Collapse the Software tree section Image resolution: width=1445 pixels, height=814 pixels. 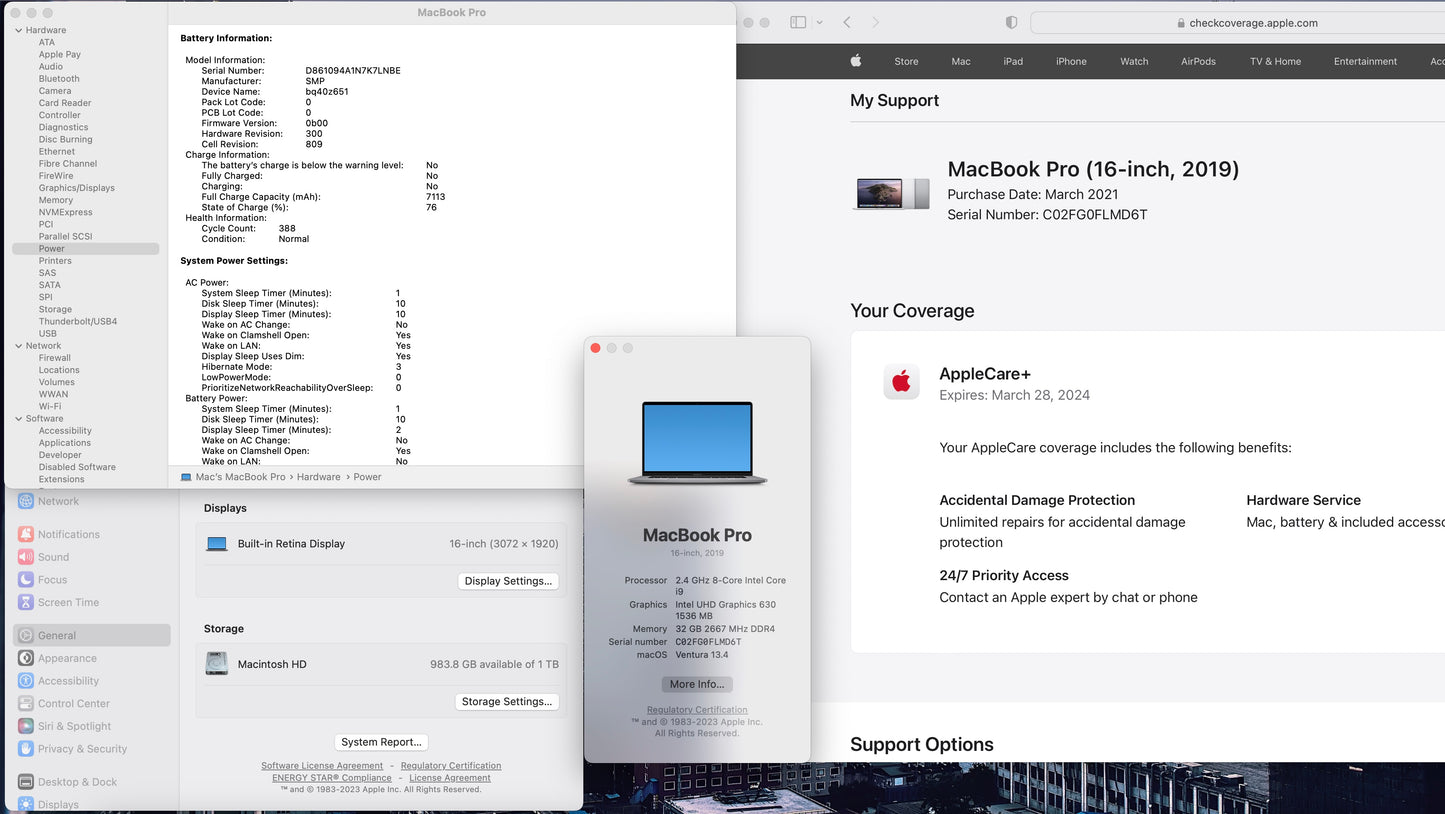pos(17,418)
